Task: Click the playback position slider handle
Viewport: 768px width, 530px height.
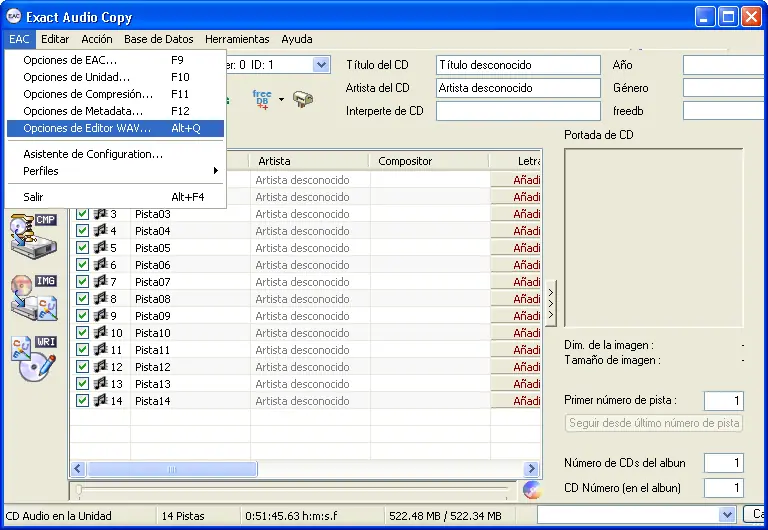Action: (x=78, y=489)
